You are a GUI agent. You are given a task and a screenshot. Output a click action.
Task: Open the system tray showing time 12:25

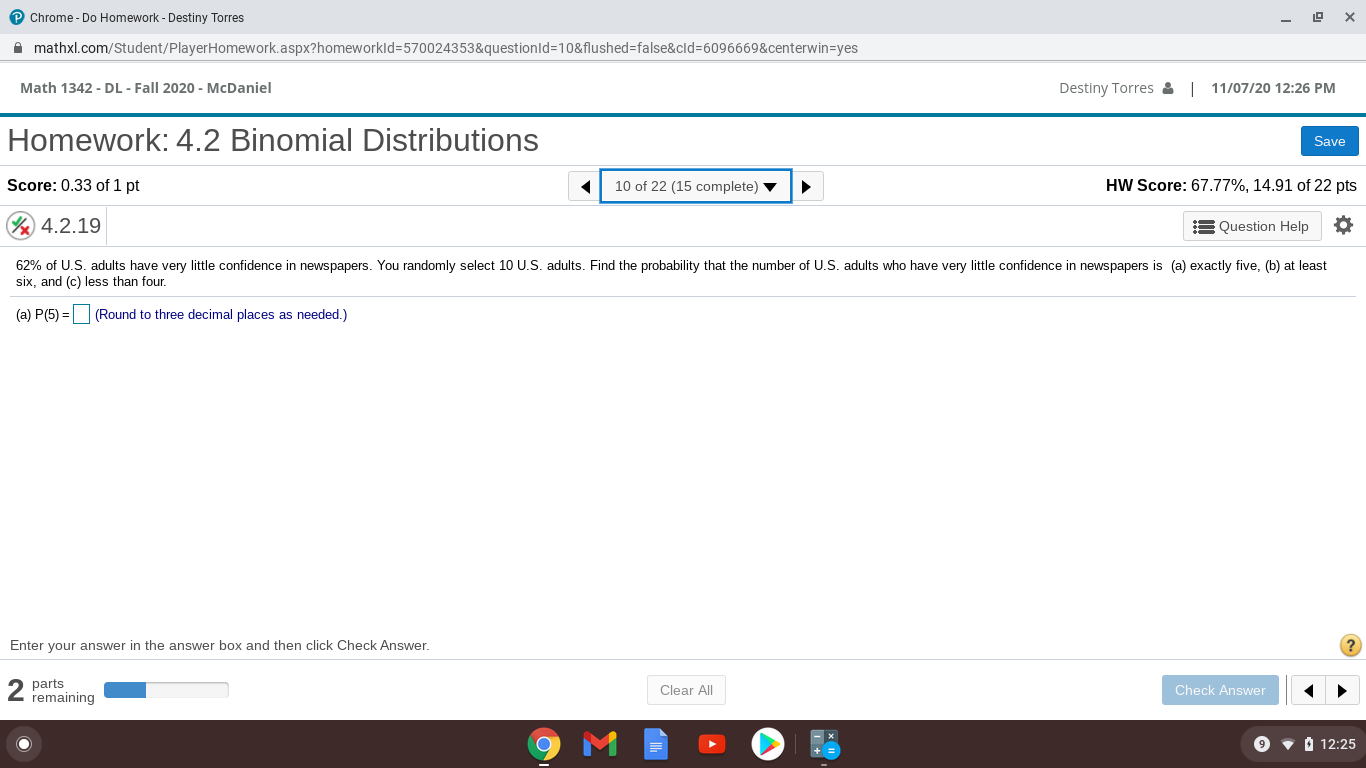pos(1301,744)
